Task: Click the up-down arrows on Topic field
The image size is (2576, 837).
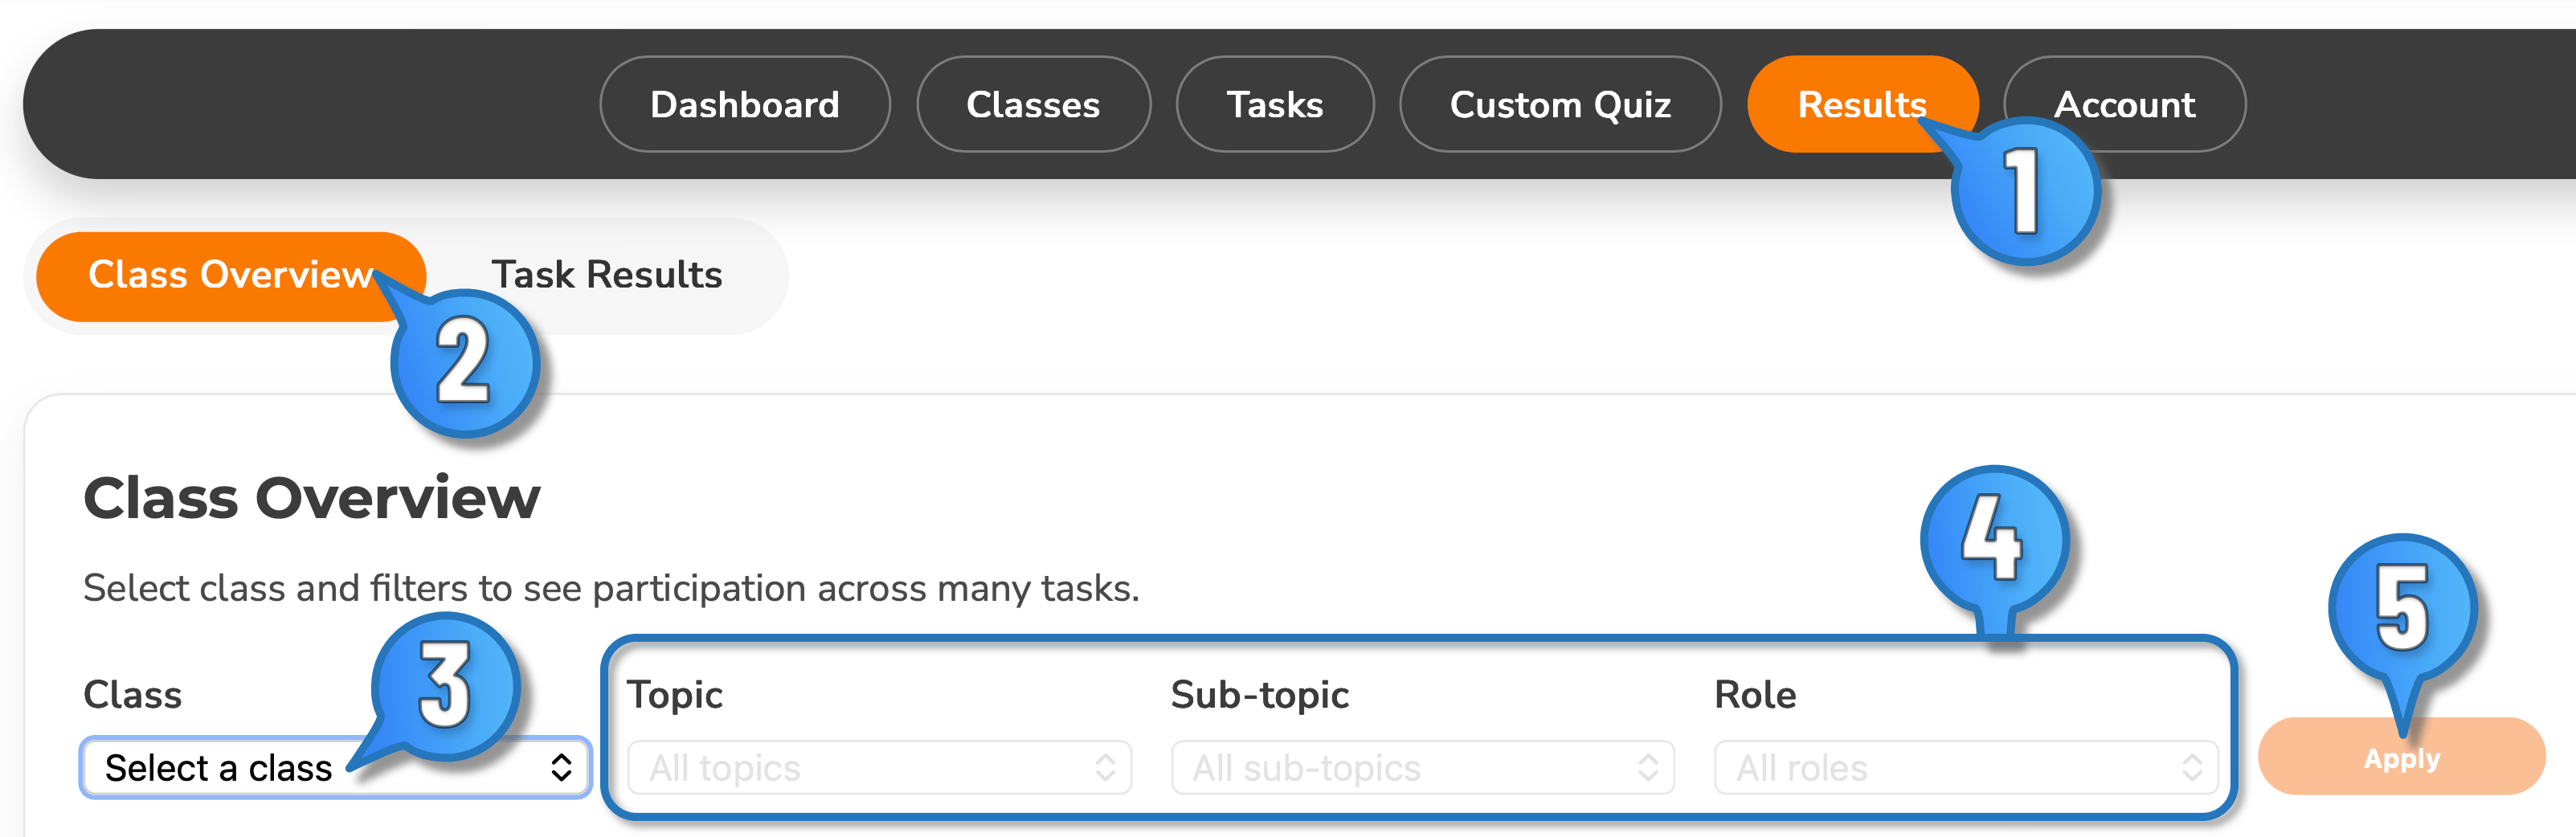Action: pos(1104,768)
